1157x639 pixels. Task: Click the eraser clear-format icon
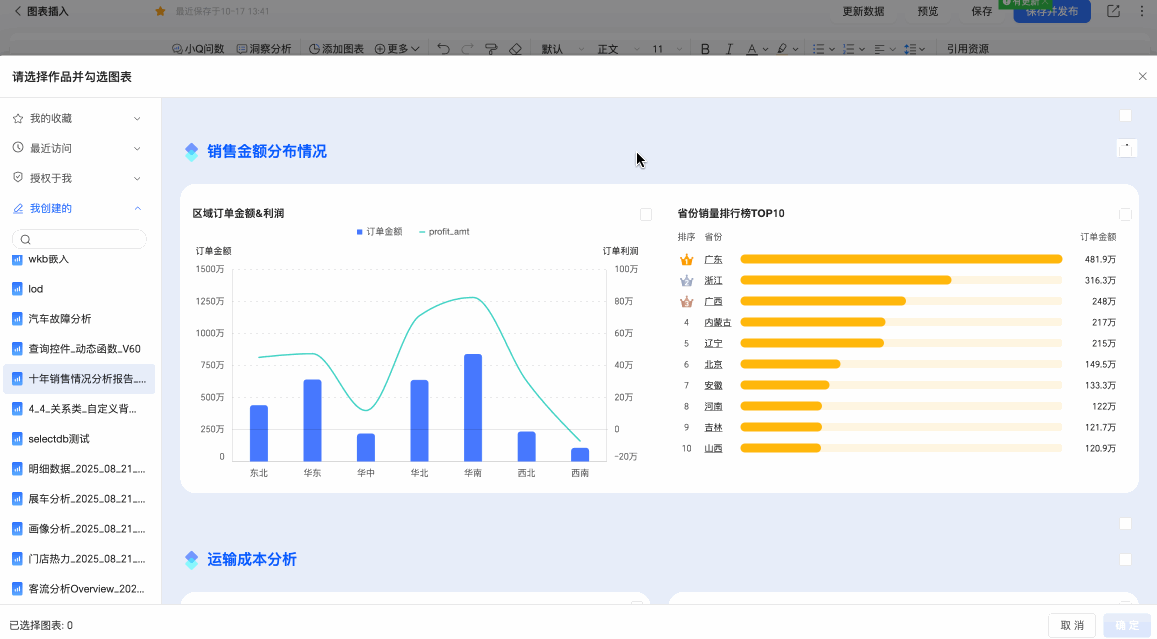pyautogui.click(x=516, y=49)
